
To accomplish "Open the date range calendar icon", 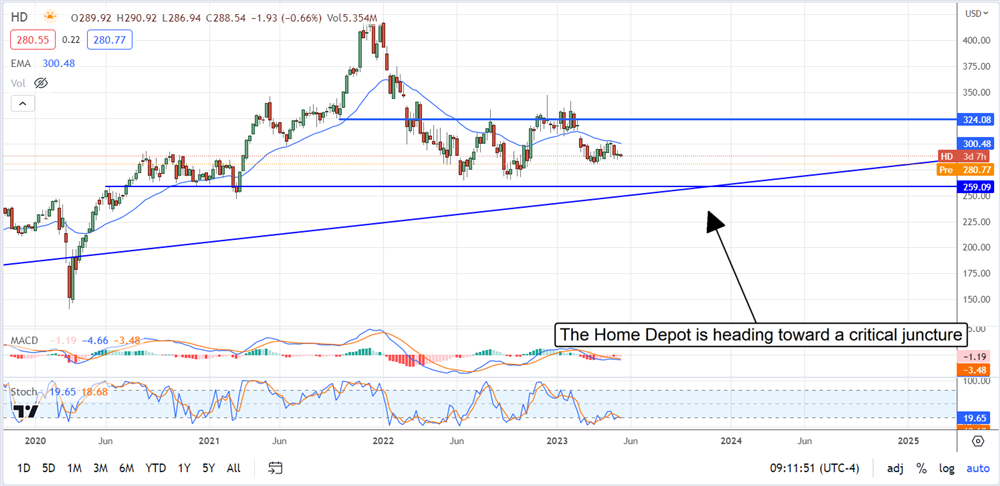I will coord(275,468).
